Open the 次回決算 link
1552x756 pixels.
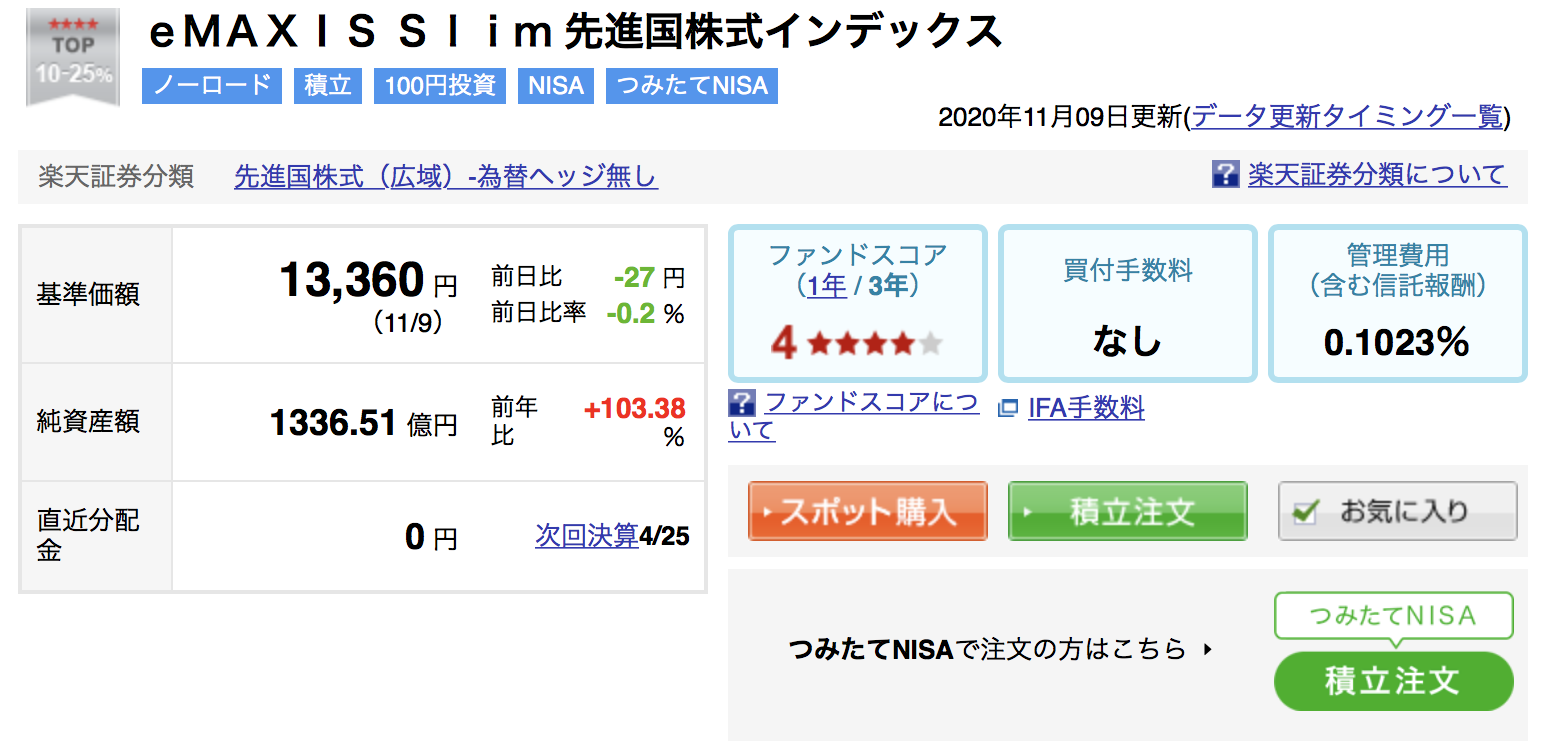pos(587,536)
